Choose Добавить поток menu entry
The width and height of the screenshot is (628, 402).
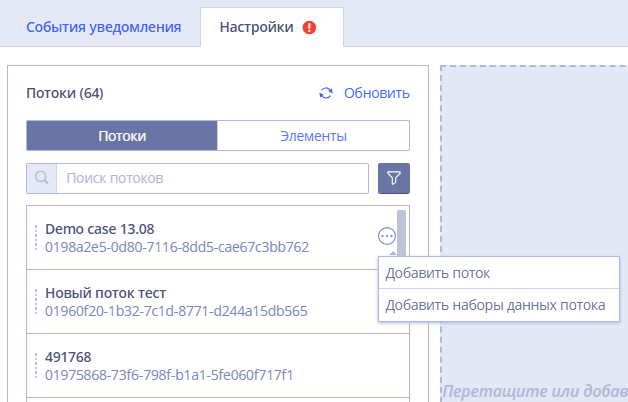[x=499, y=273]
